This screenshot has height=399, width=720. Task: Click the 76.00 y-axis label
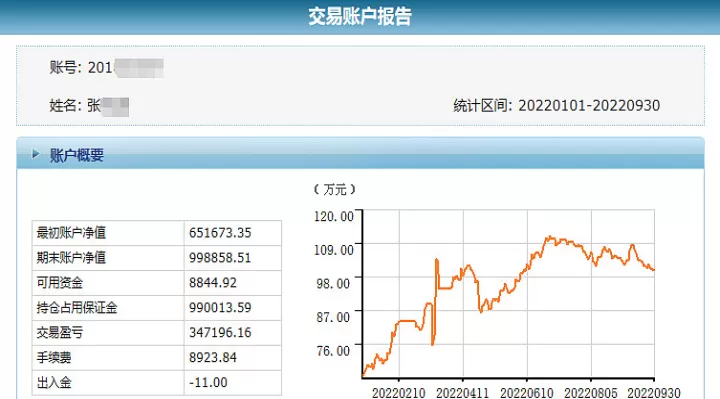click(333, 351)
